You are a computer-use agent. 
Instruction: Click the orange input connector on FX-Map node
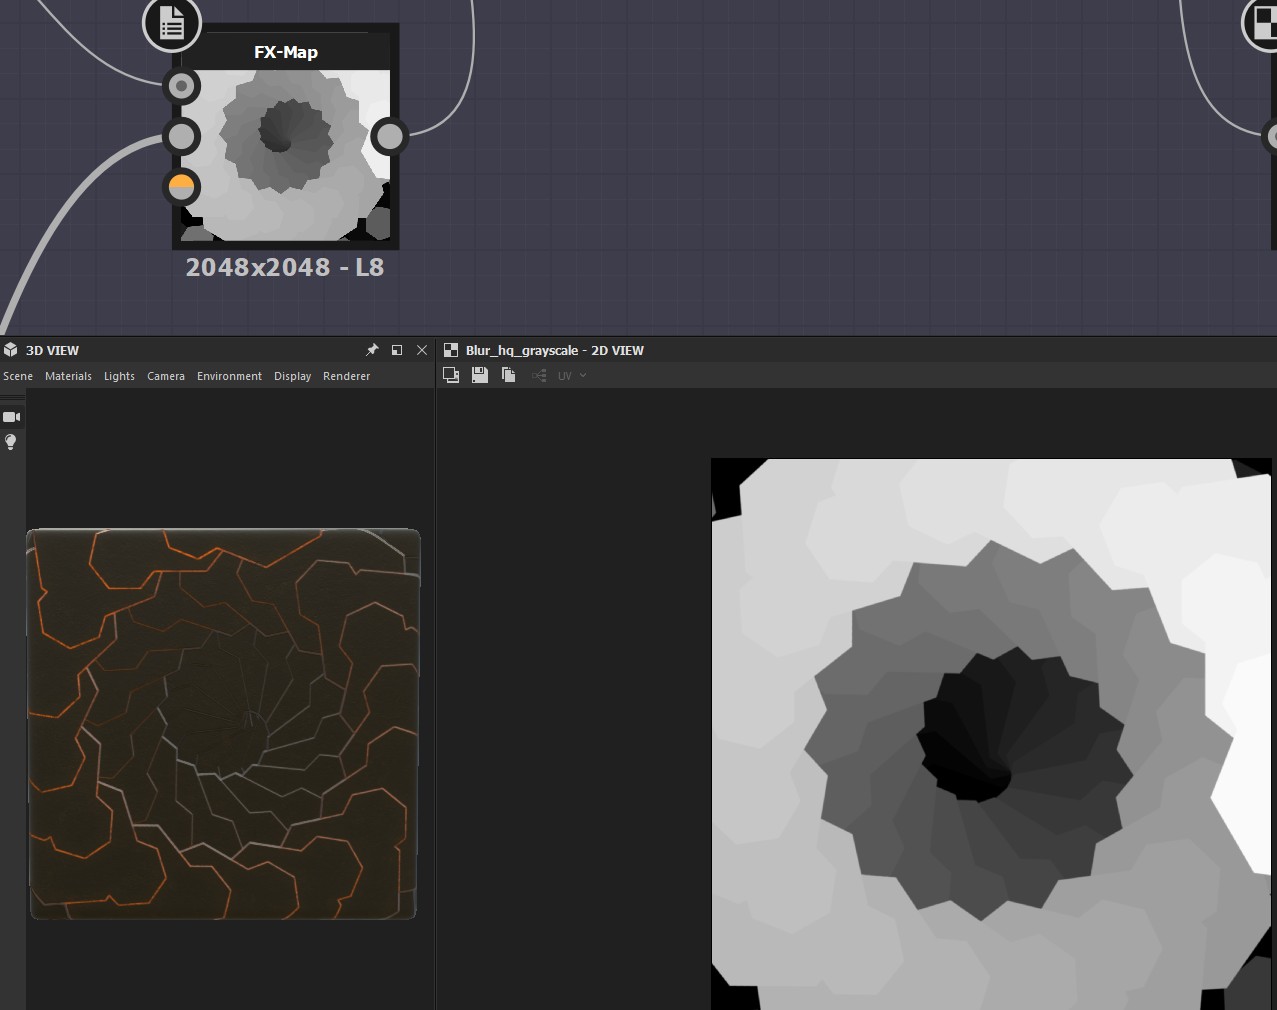coord(181,187)
